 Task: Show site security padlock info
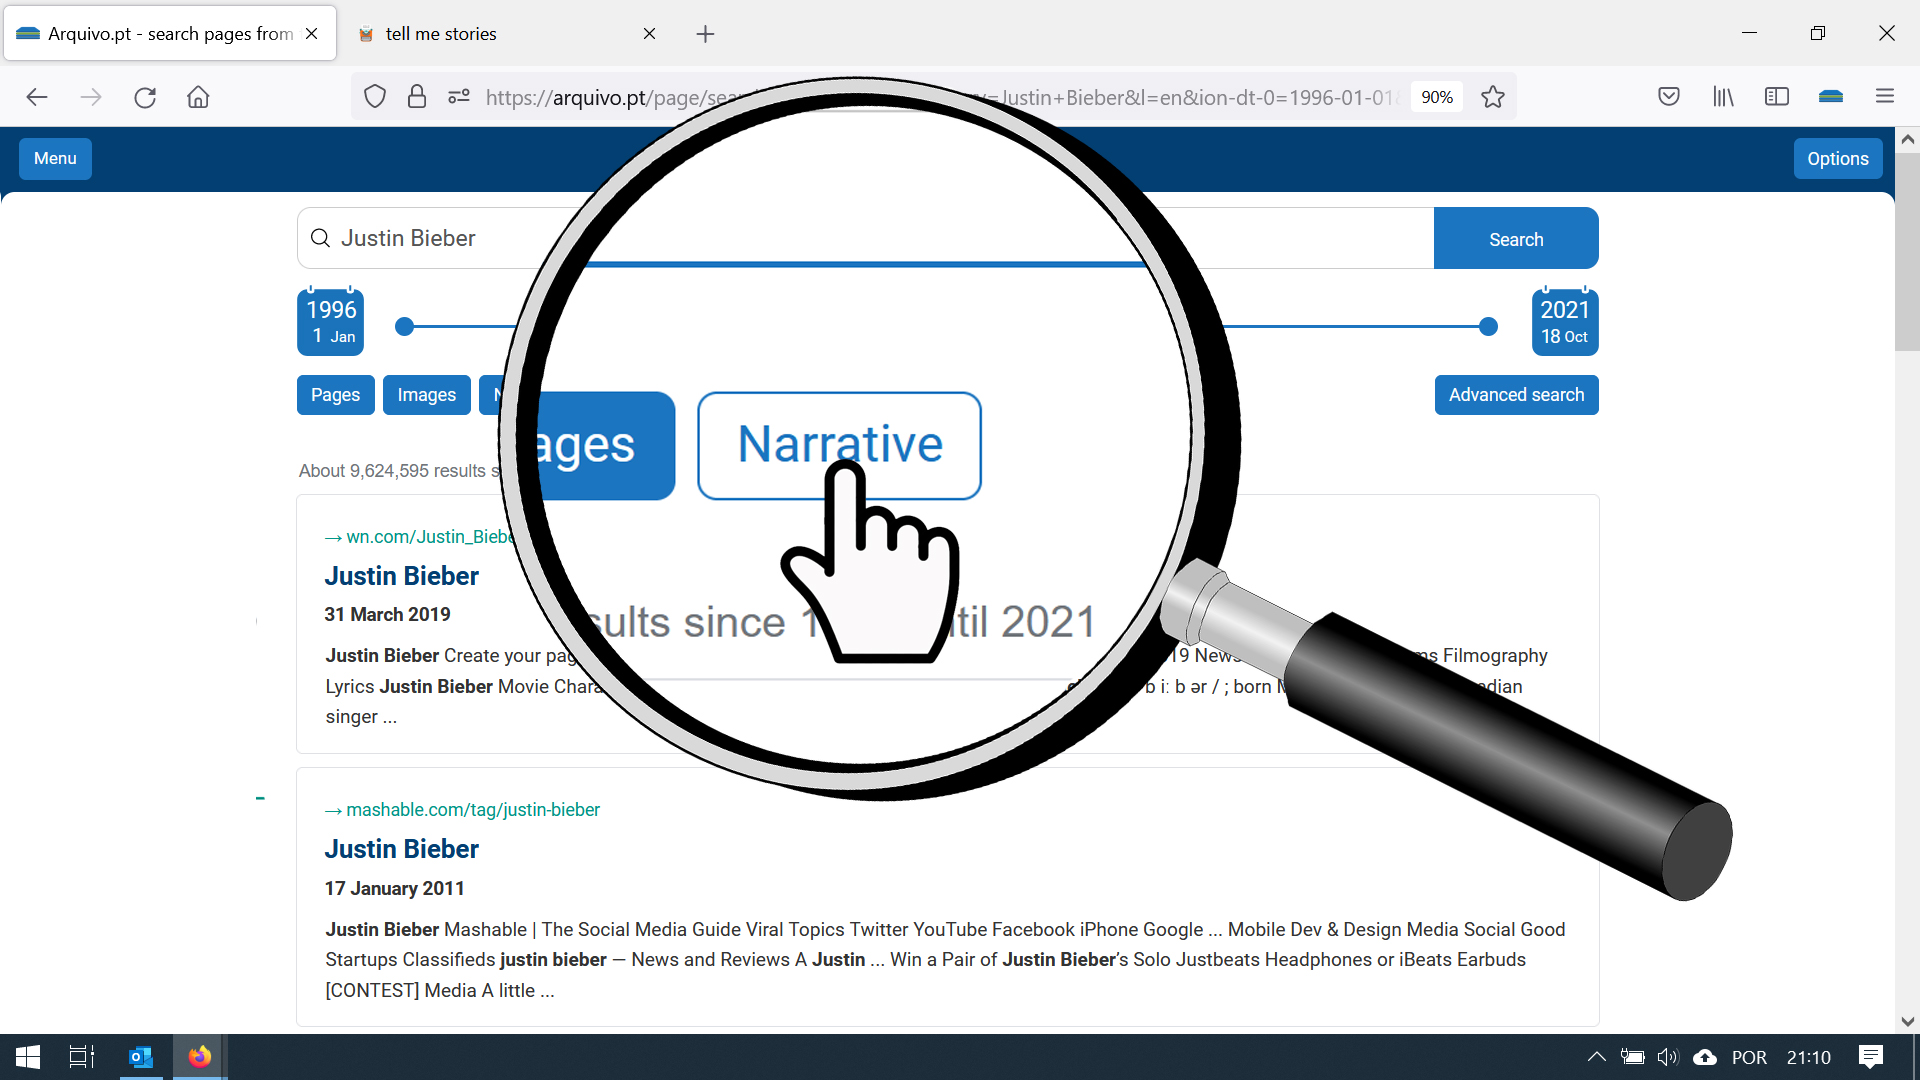[x=417, y=97]
